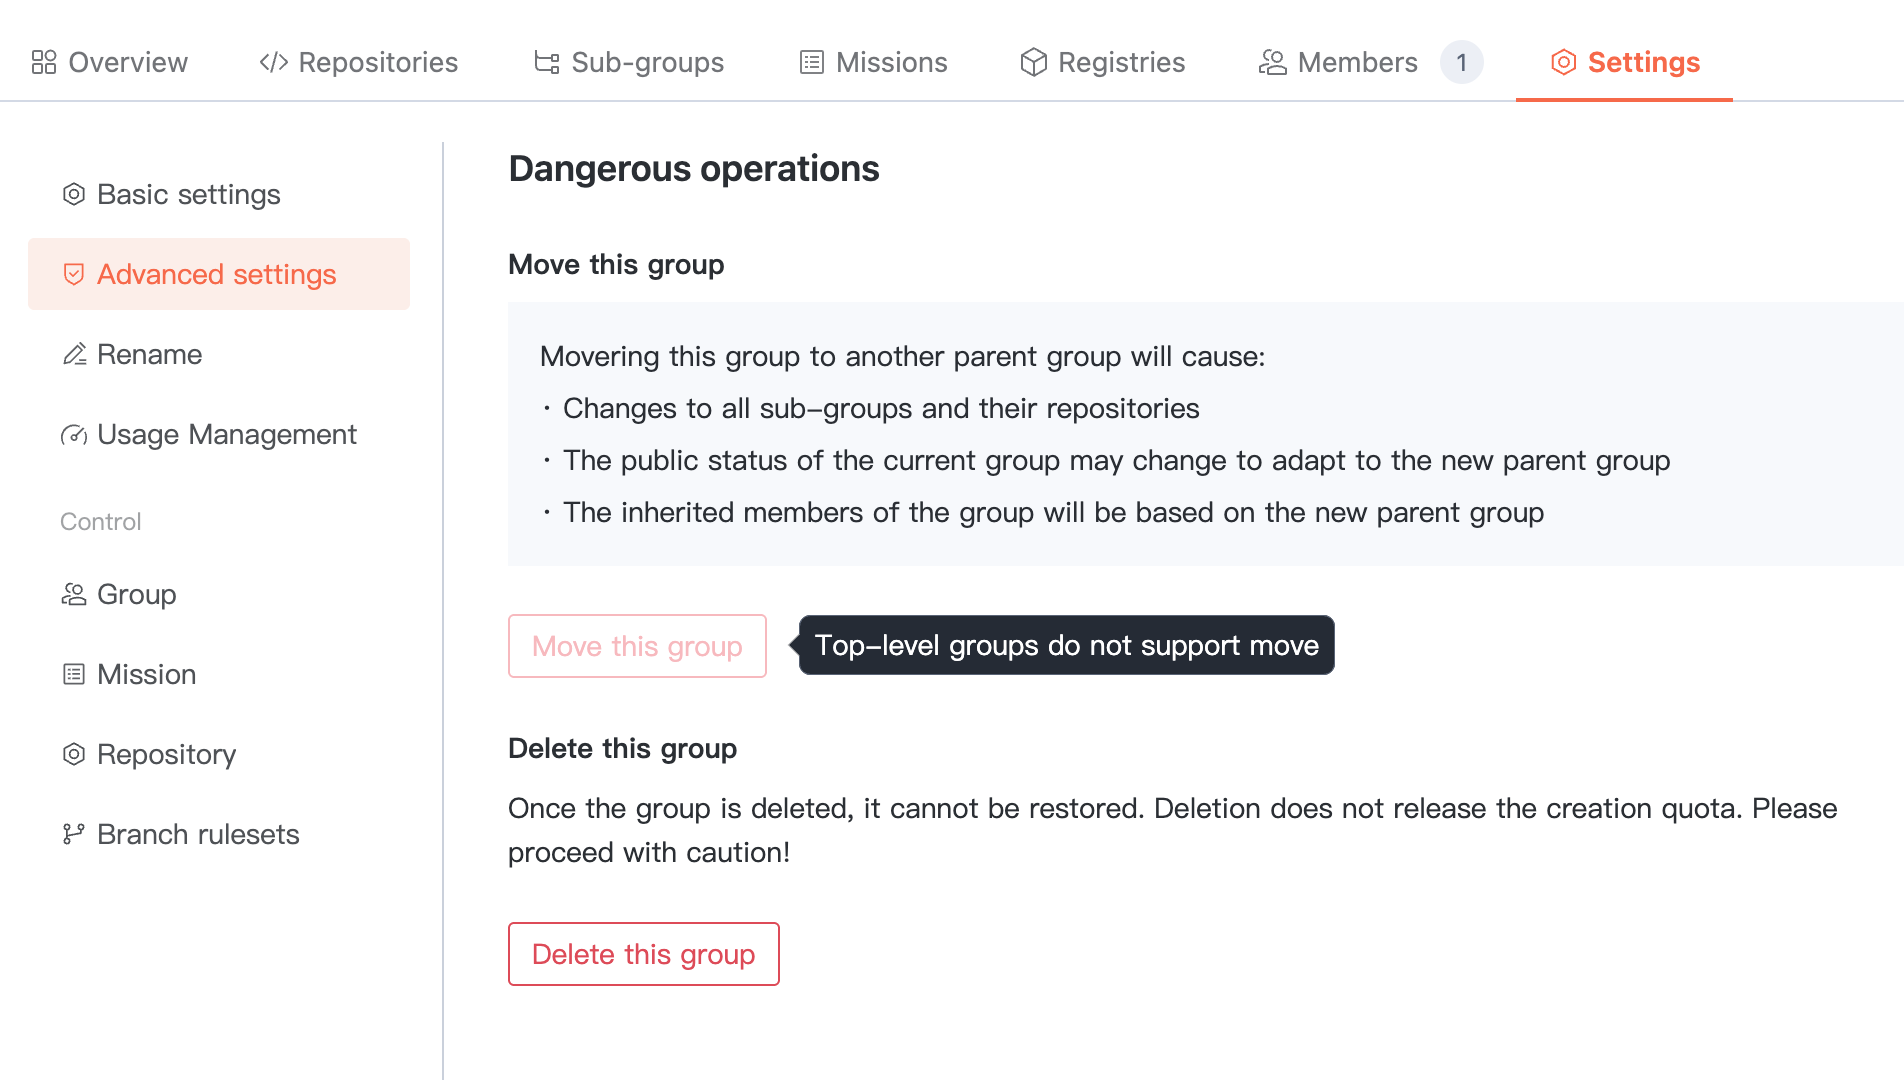
Task: Click the Advanced settings shield icon
Action: [74, 274]
